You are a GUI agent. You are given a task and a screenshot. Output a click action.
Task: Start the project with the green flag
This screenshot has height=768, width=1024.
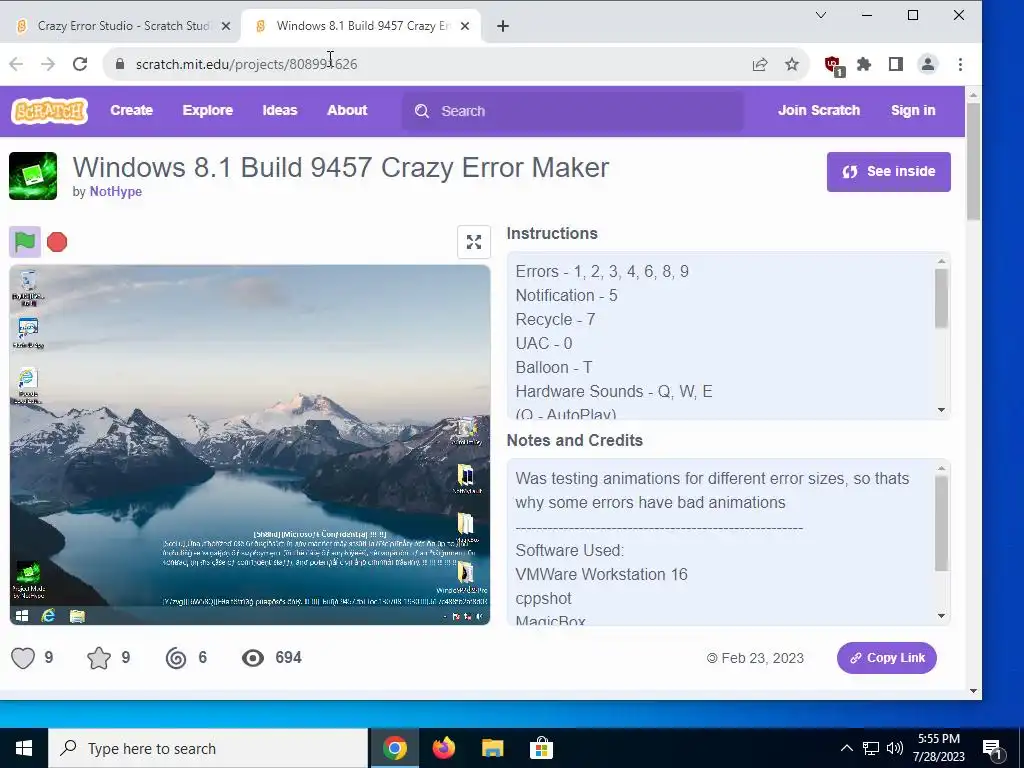click(25, 242)
